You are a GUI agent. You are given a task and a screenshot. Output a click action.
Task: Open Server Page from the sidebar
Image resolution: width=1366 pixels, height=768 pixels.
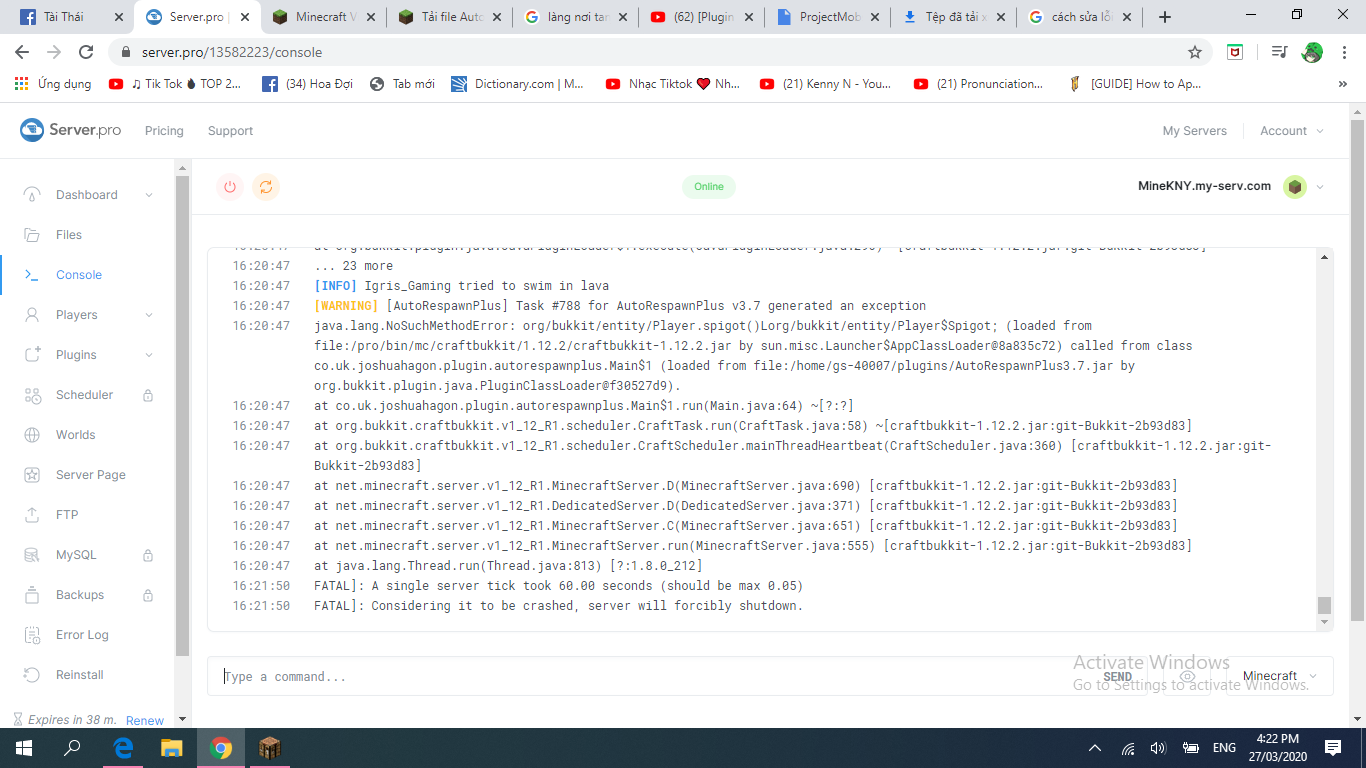[91, 475]
